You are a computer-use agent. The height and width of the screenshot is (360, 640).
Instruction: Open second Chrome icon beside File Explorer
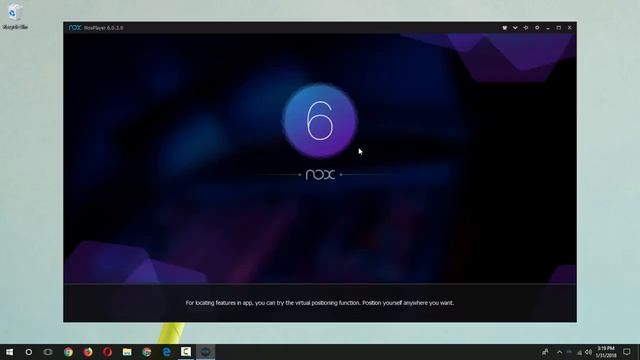(147, 352)
